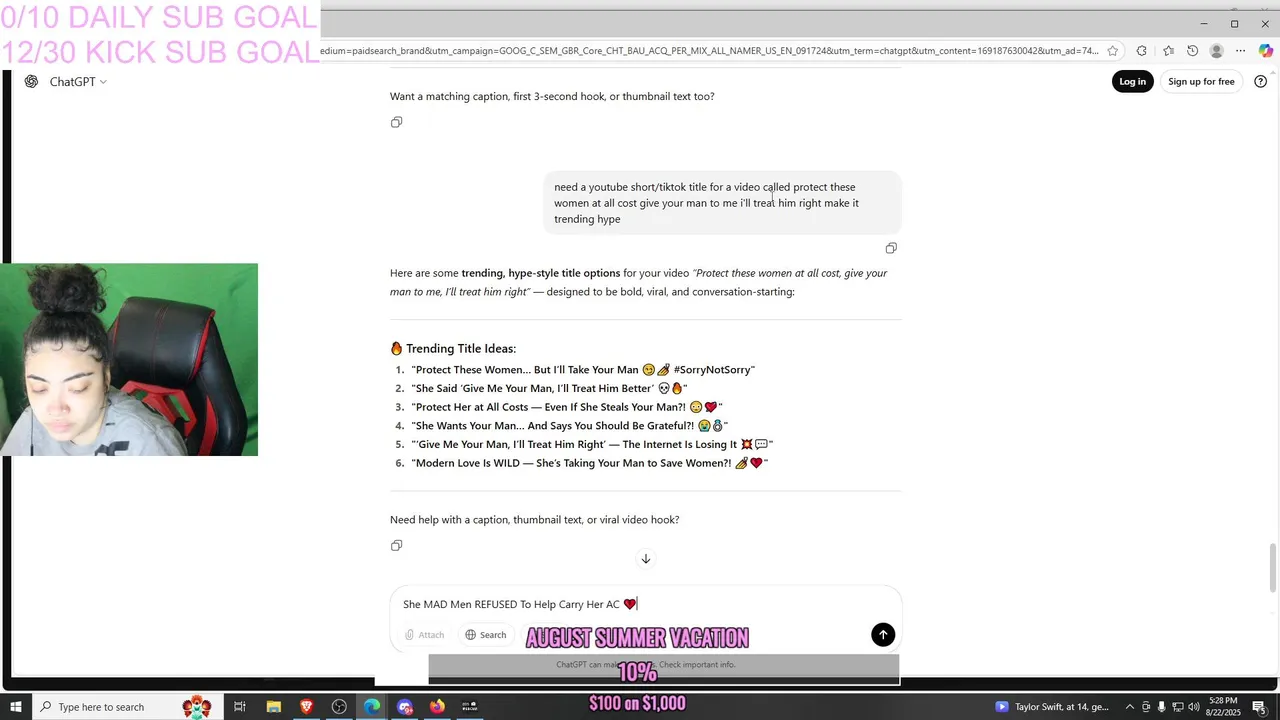This screenshot has width=1280, height=720.
Task: Open File Explorer from the taskbar
Action: pyautogui.click(x=273, y=707)
